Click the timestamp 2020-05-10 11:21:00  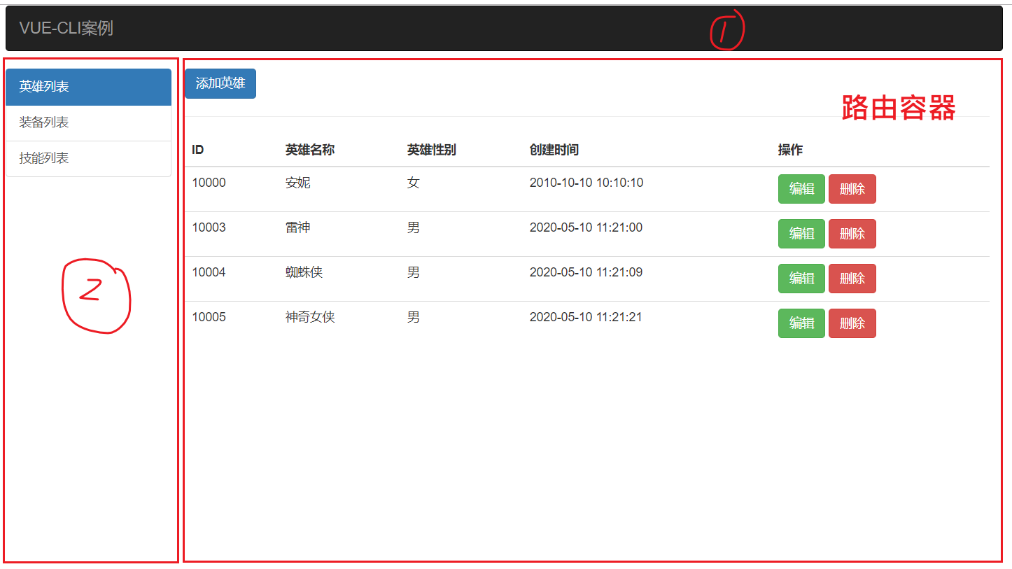[x=586, y=227]
